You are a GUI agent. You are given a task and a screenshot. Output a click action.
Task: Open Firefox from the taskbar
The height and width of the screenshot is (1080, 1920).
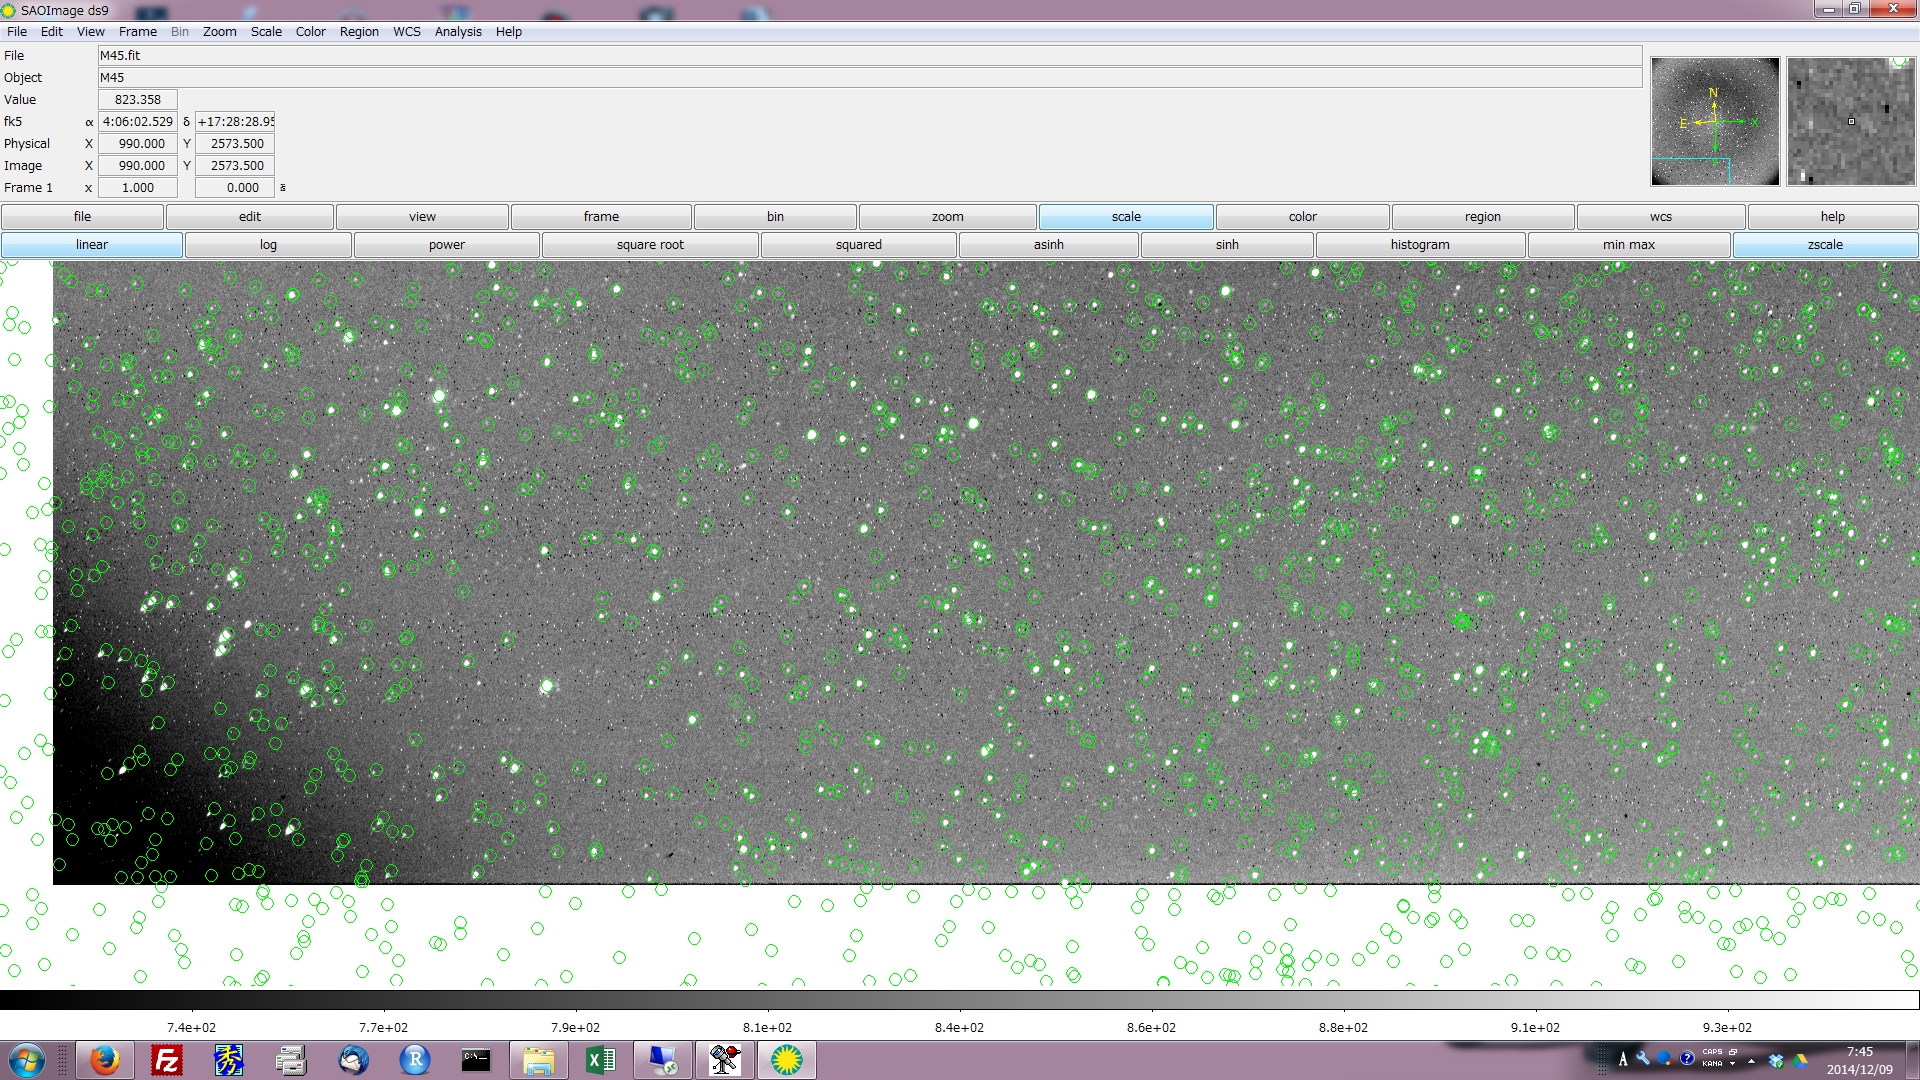point(104,1060)
